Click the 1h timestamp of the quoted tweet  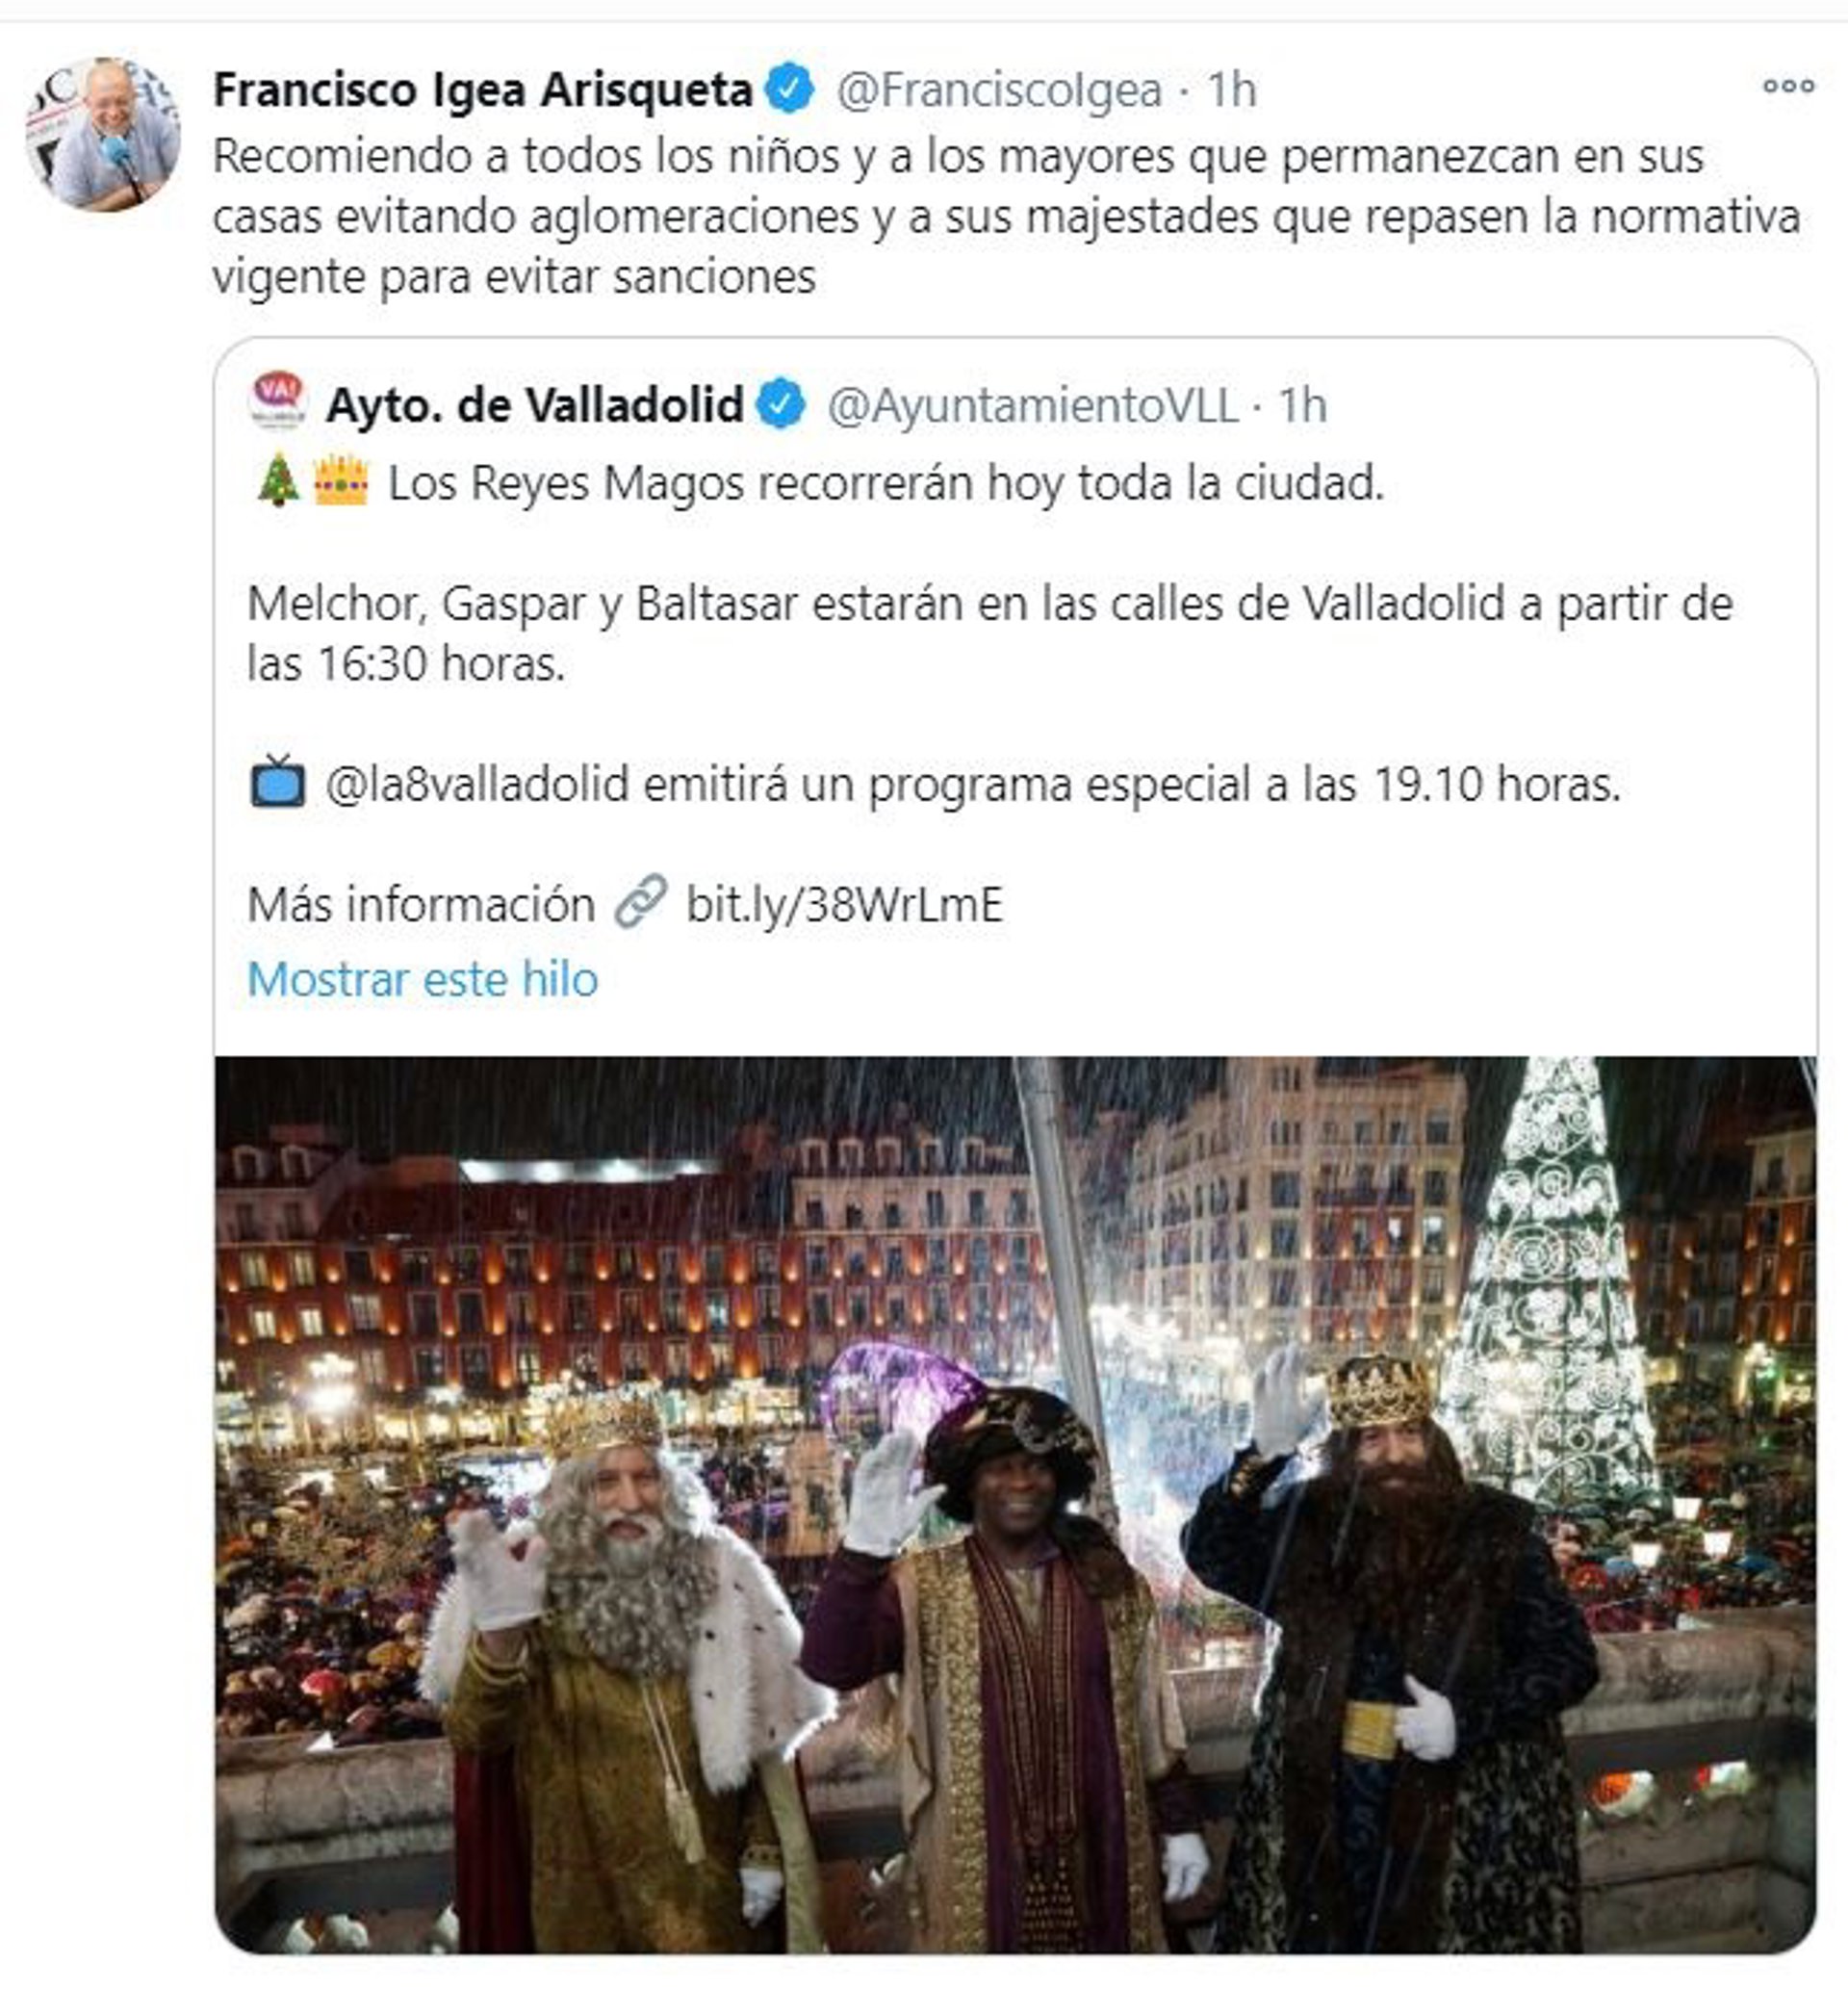point(1303,405)
